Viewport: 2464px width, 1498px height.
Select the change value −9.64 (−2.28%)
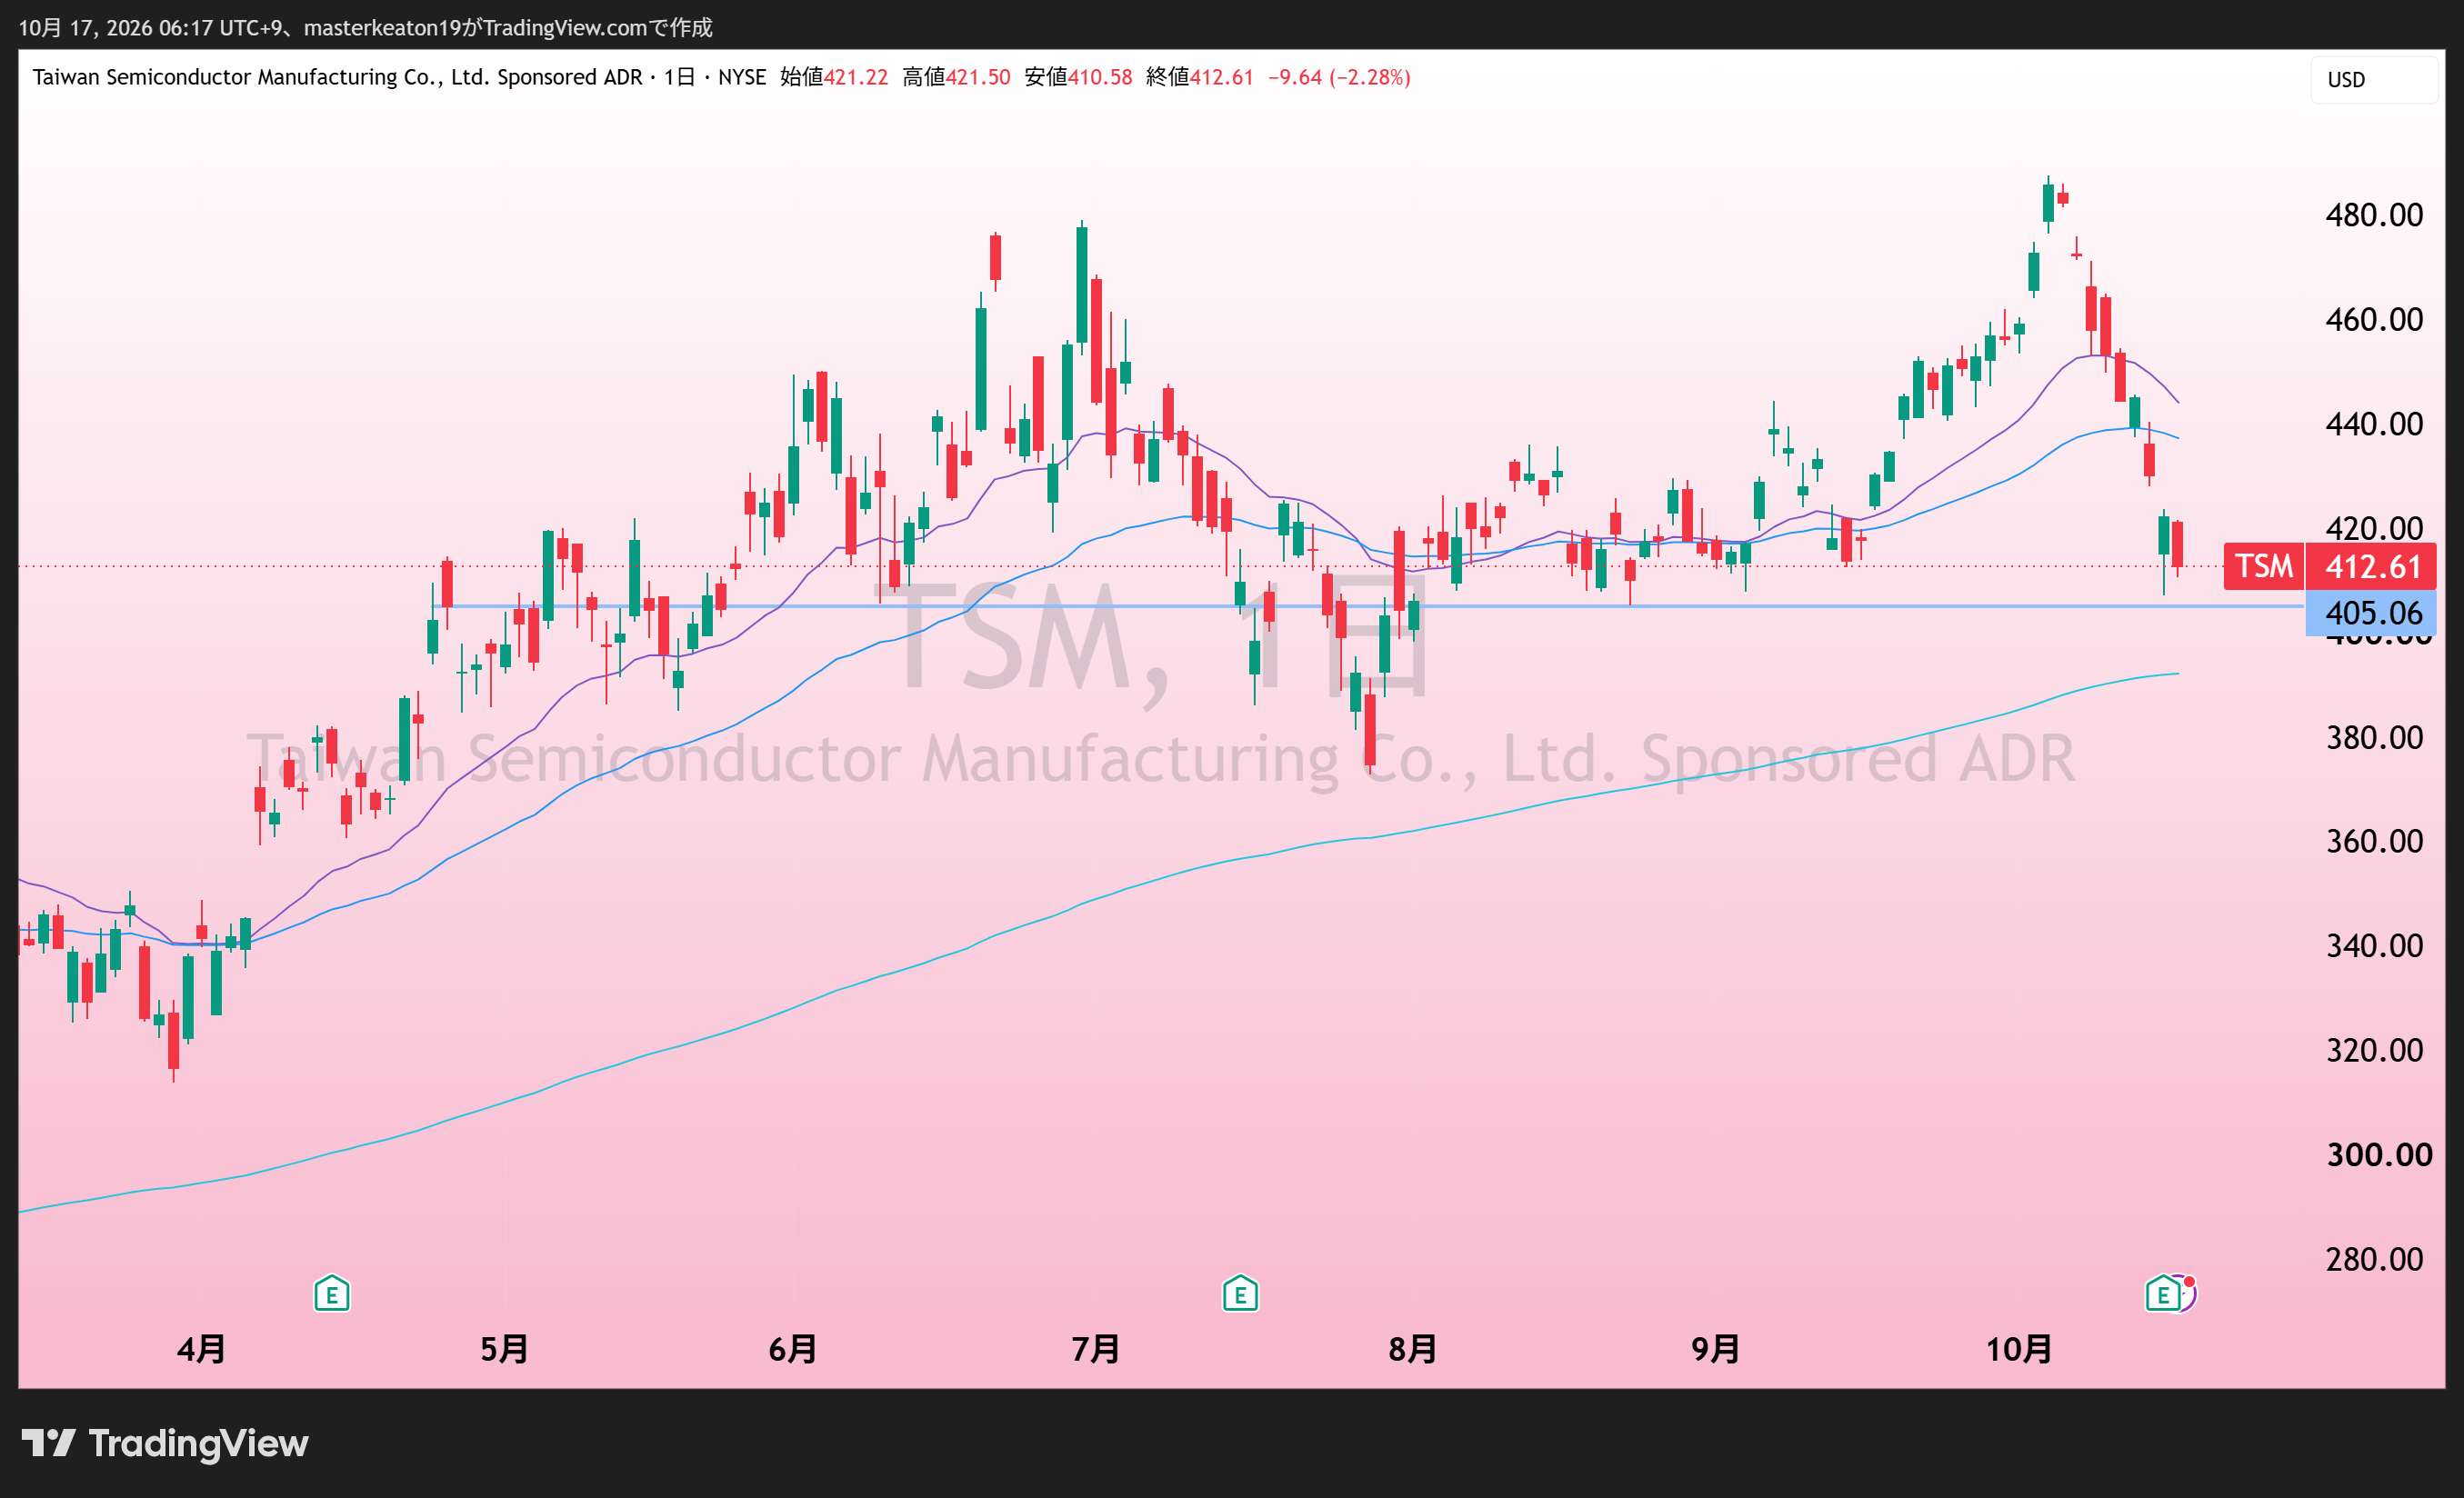[1339, 77]
